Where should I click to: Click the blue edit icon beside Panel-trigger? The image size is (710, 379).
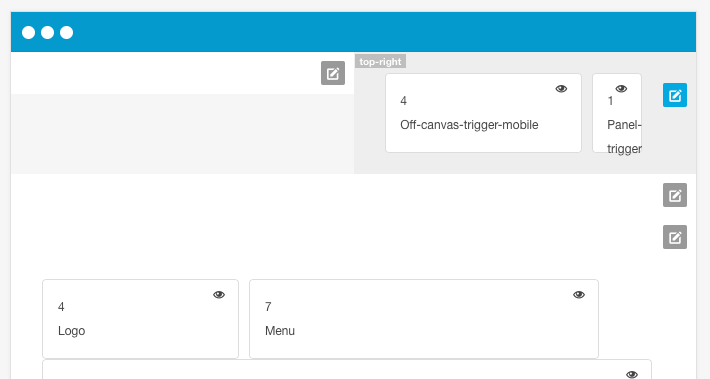tap(675, 95)
